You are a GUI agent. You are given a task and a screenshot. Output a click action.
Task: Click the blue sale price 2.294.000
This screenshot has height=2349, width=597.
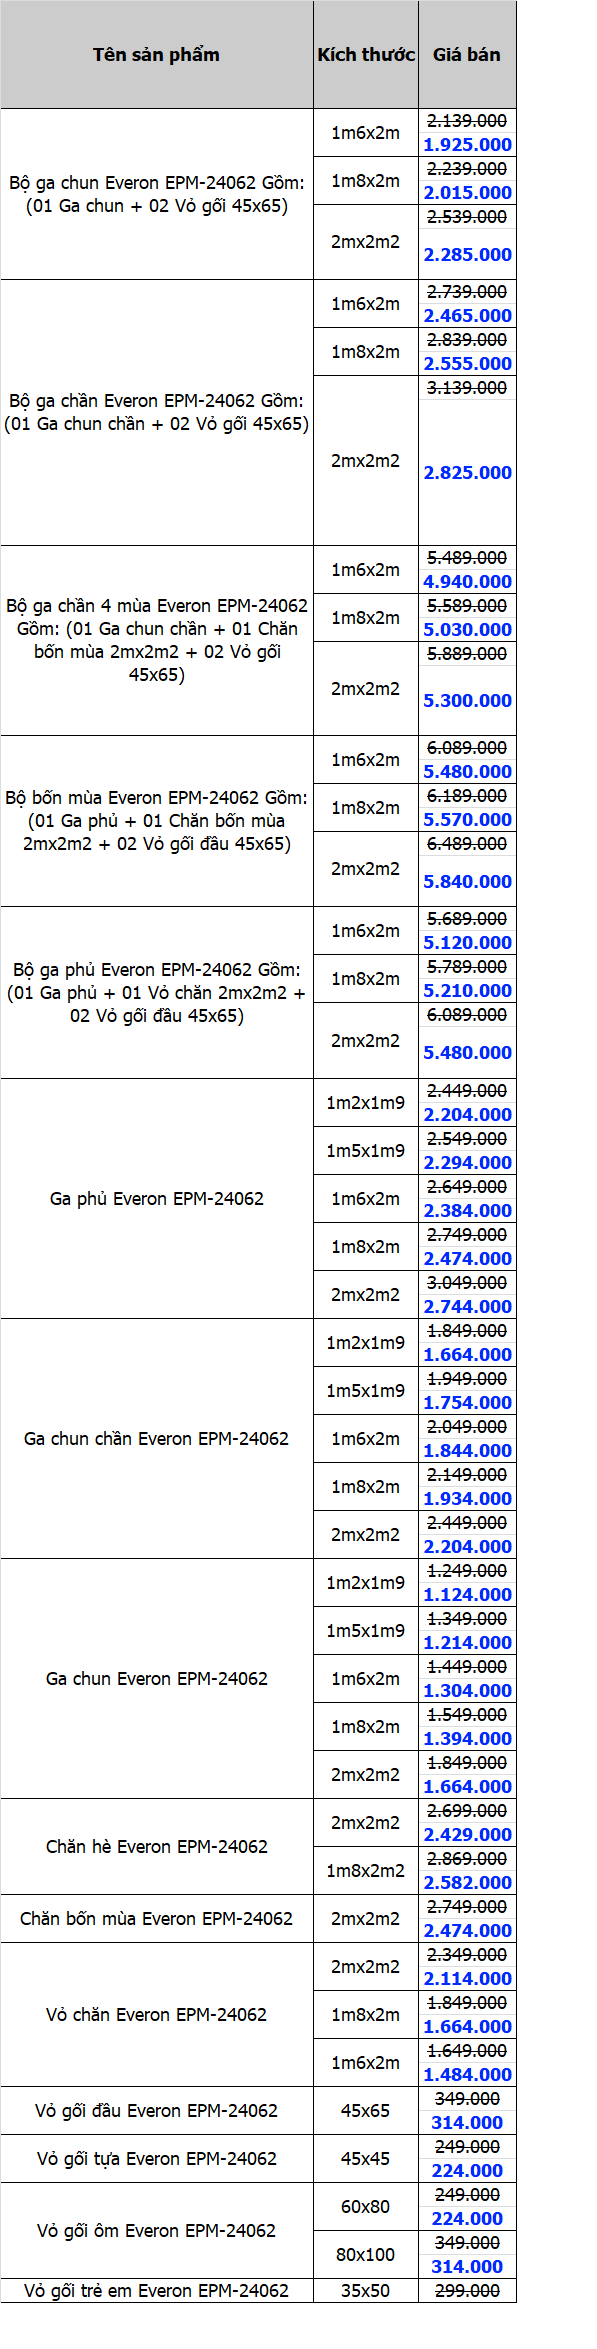pos(467,1162)
